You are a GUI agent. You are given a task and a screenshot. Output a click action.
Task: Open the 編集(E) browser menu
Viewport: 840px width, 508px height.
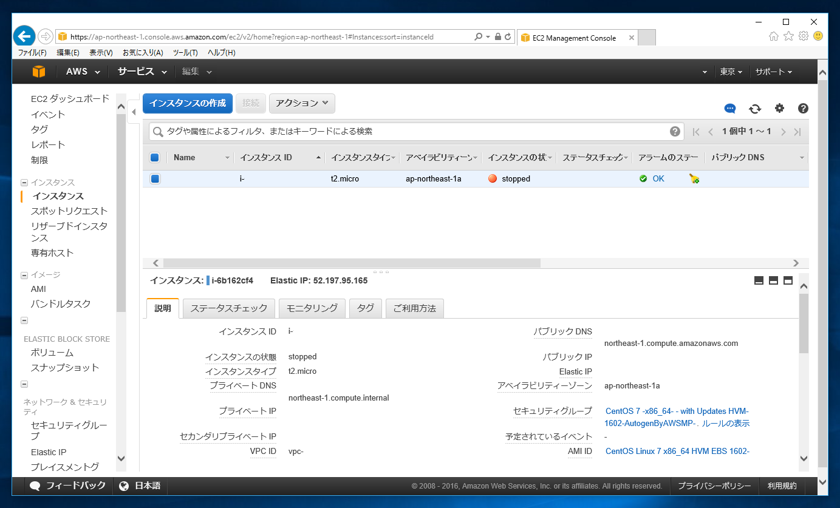coord(68,53)
